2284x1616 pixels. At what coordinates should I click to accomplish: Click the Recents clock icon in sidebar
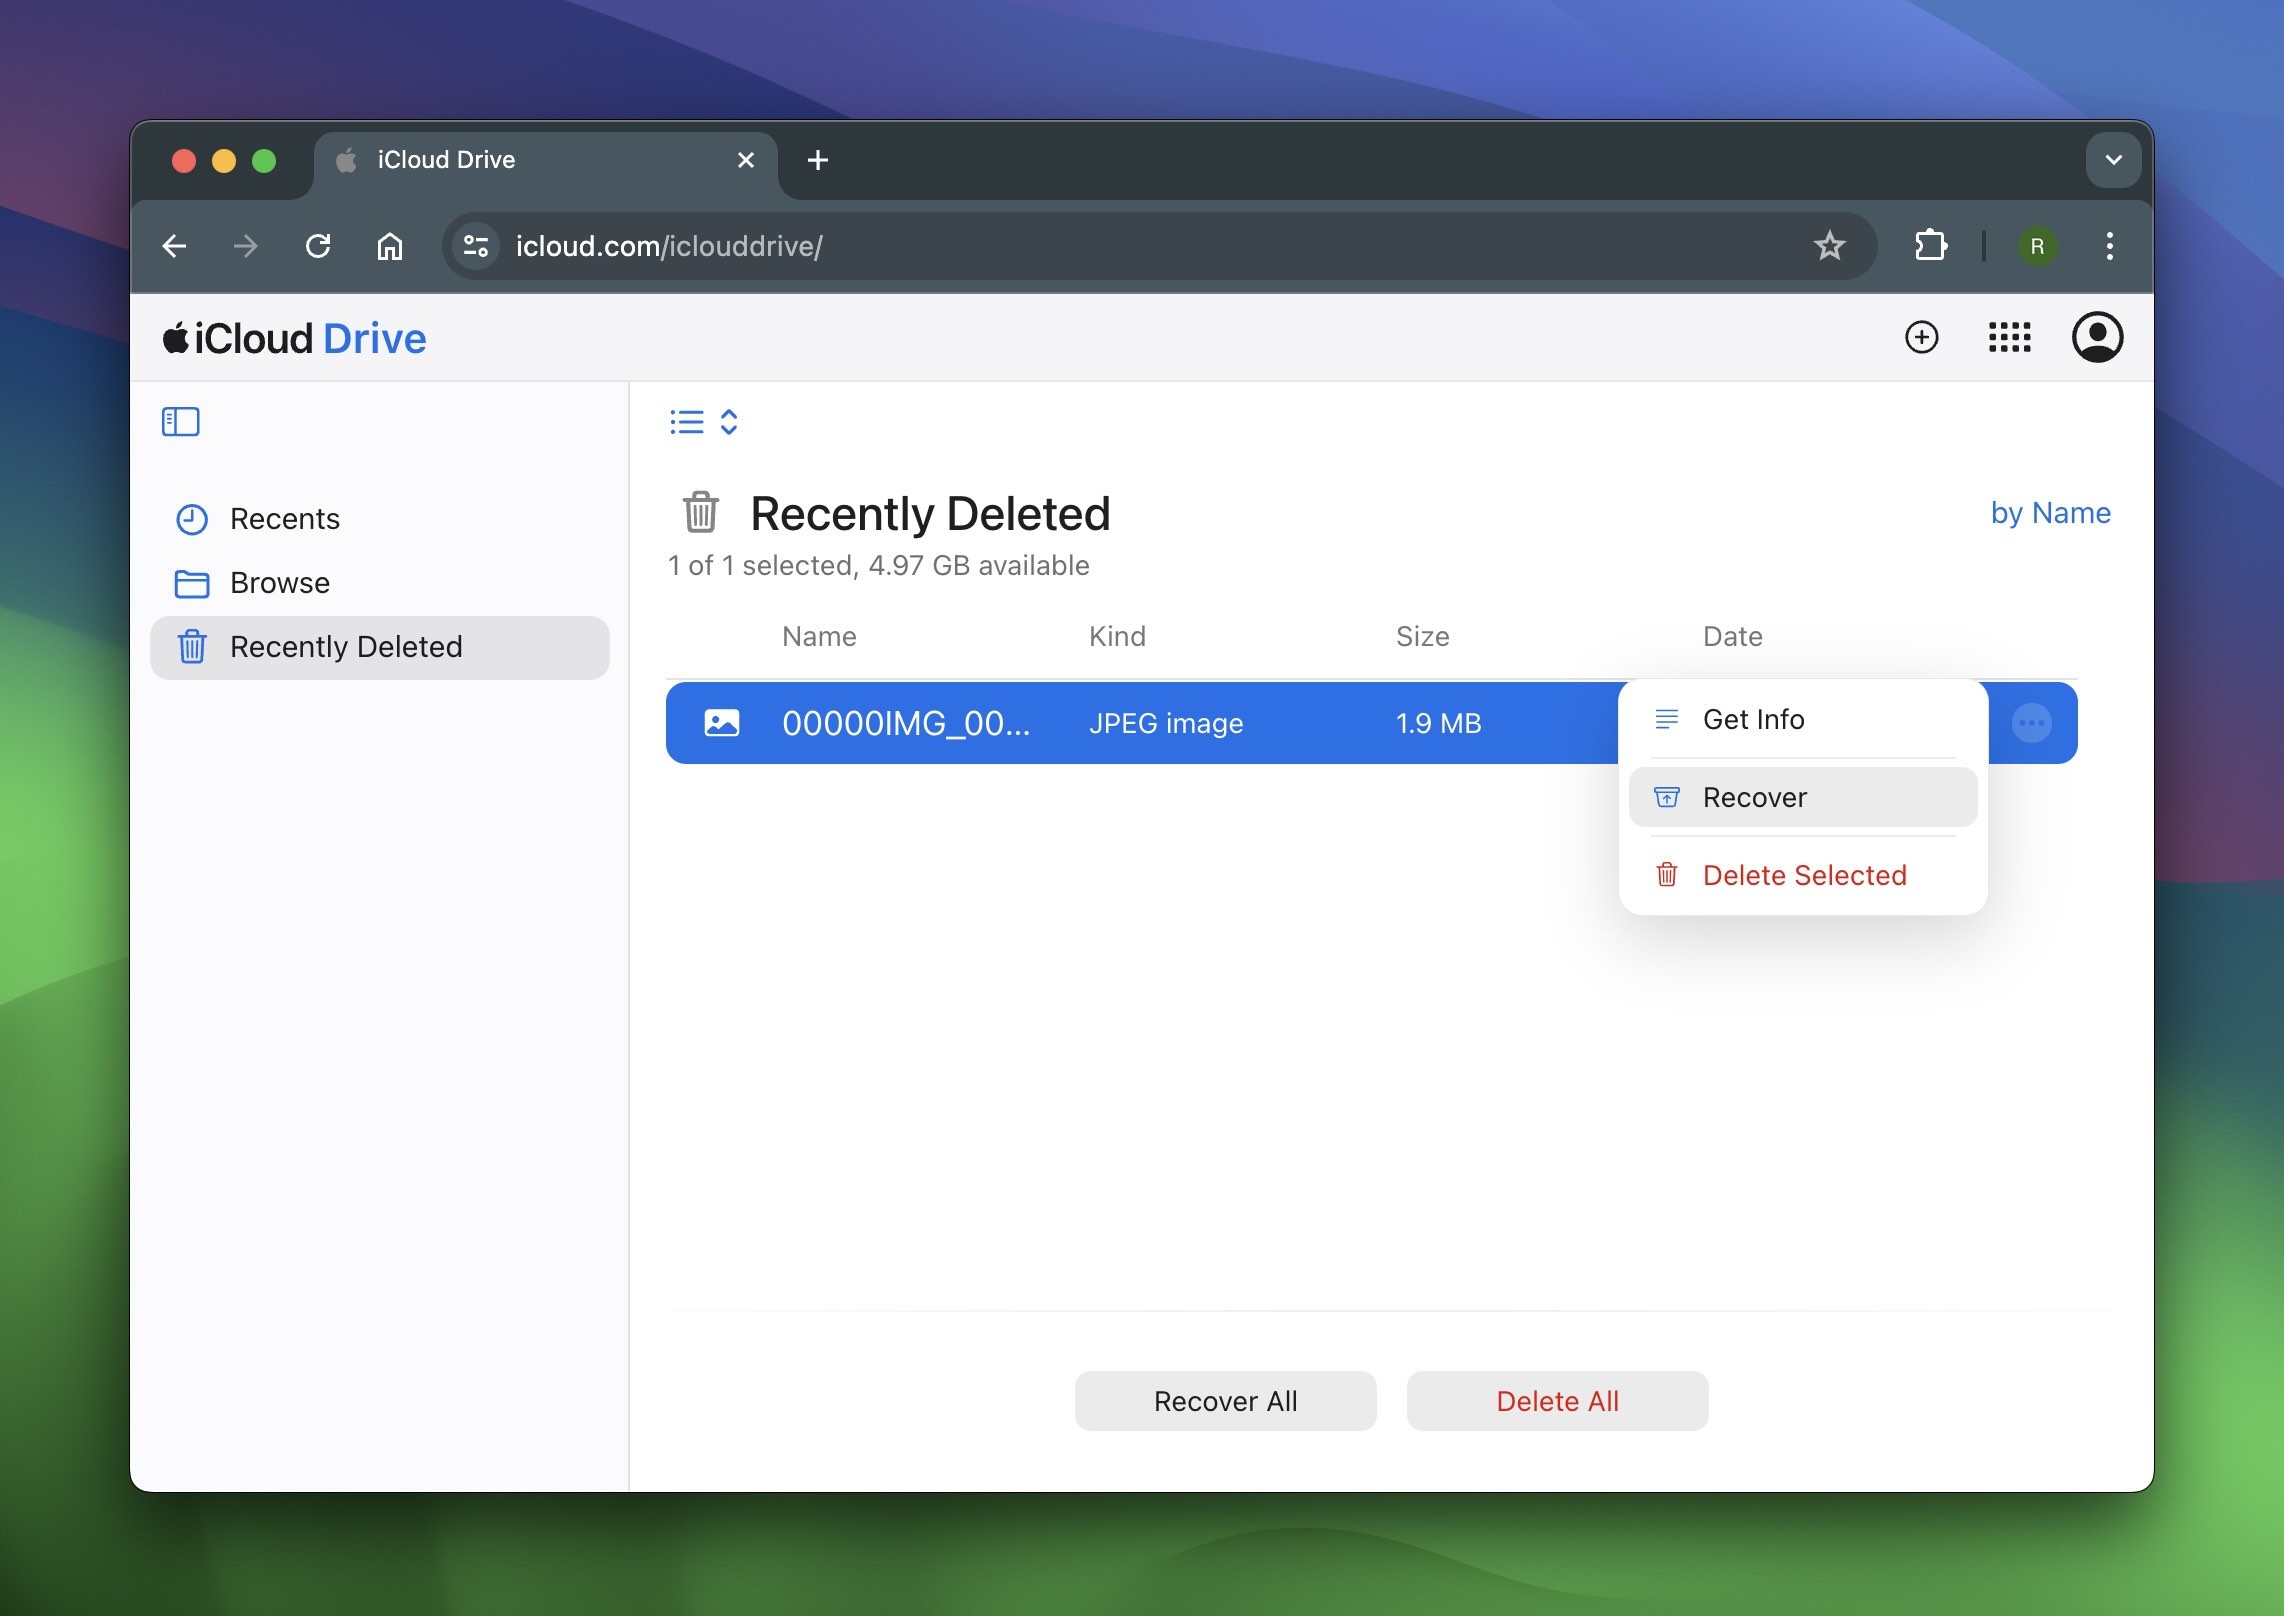pos(191,518)
